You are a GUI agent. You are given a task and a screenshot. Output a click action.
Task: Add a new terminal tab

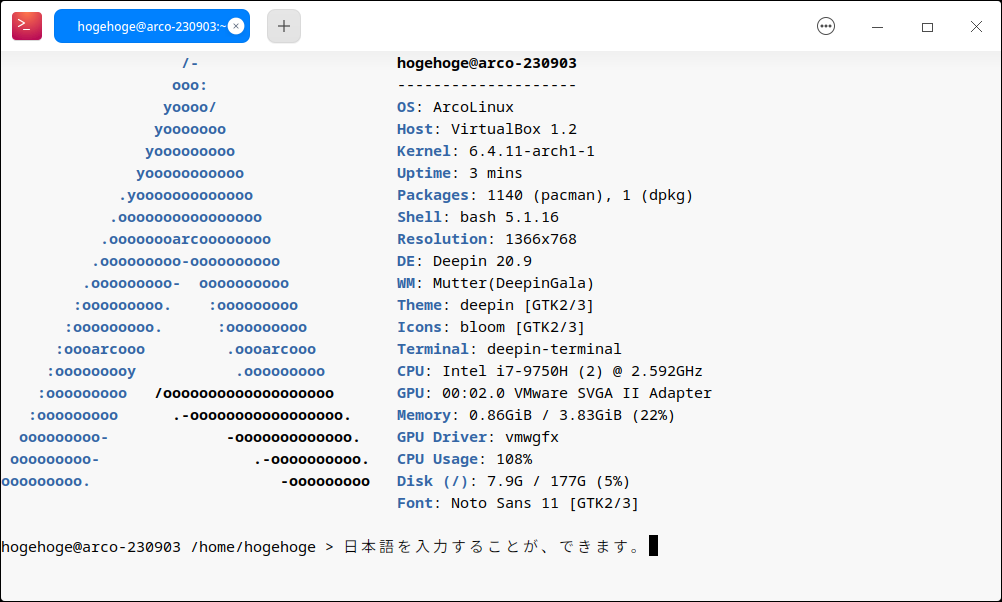point(284,26)
